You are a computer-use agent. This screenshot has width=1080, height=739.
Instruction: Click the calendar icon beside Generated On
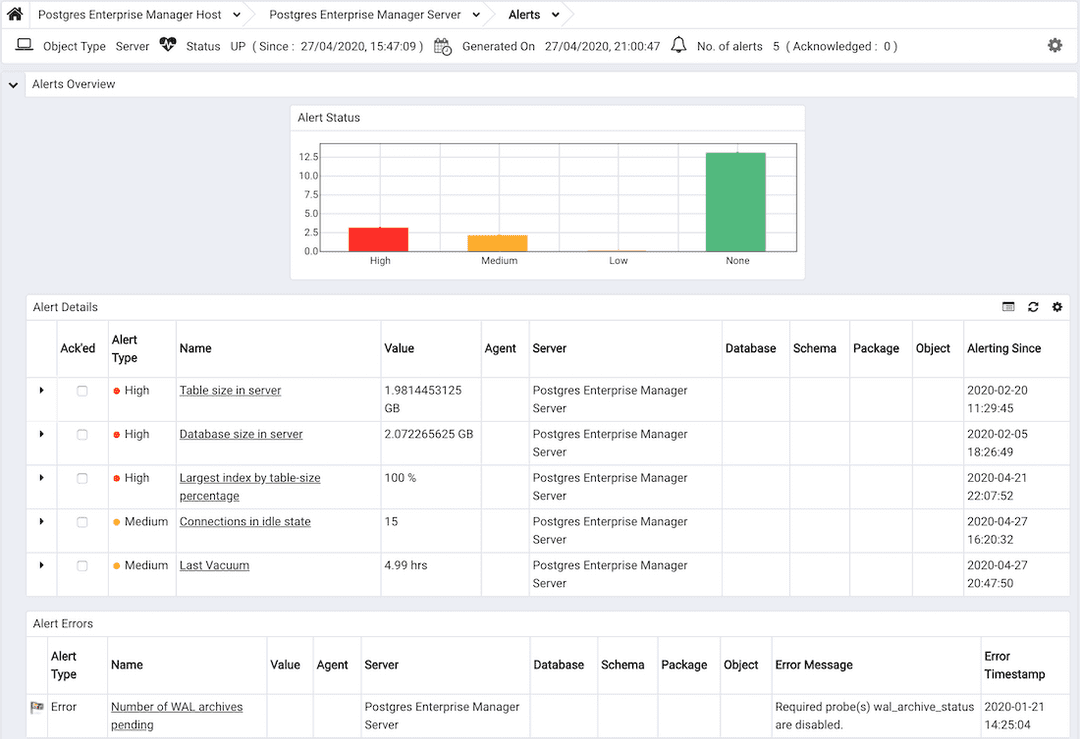(442, 46)
